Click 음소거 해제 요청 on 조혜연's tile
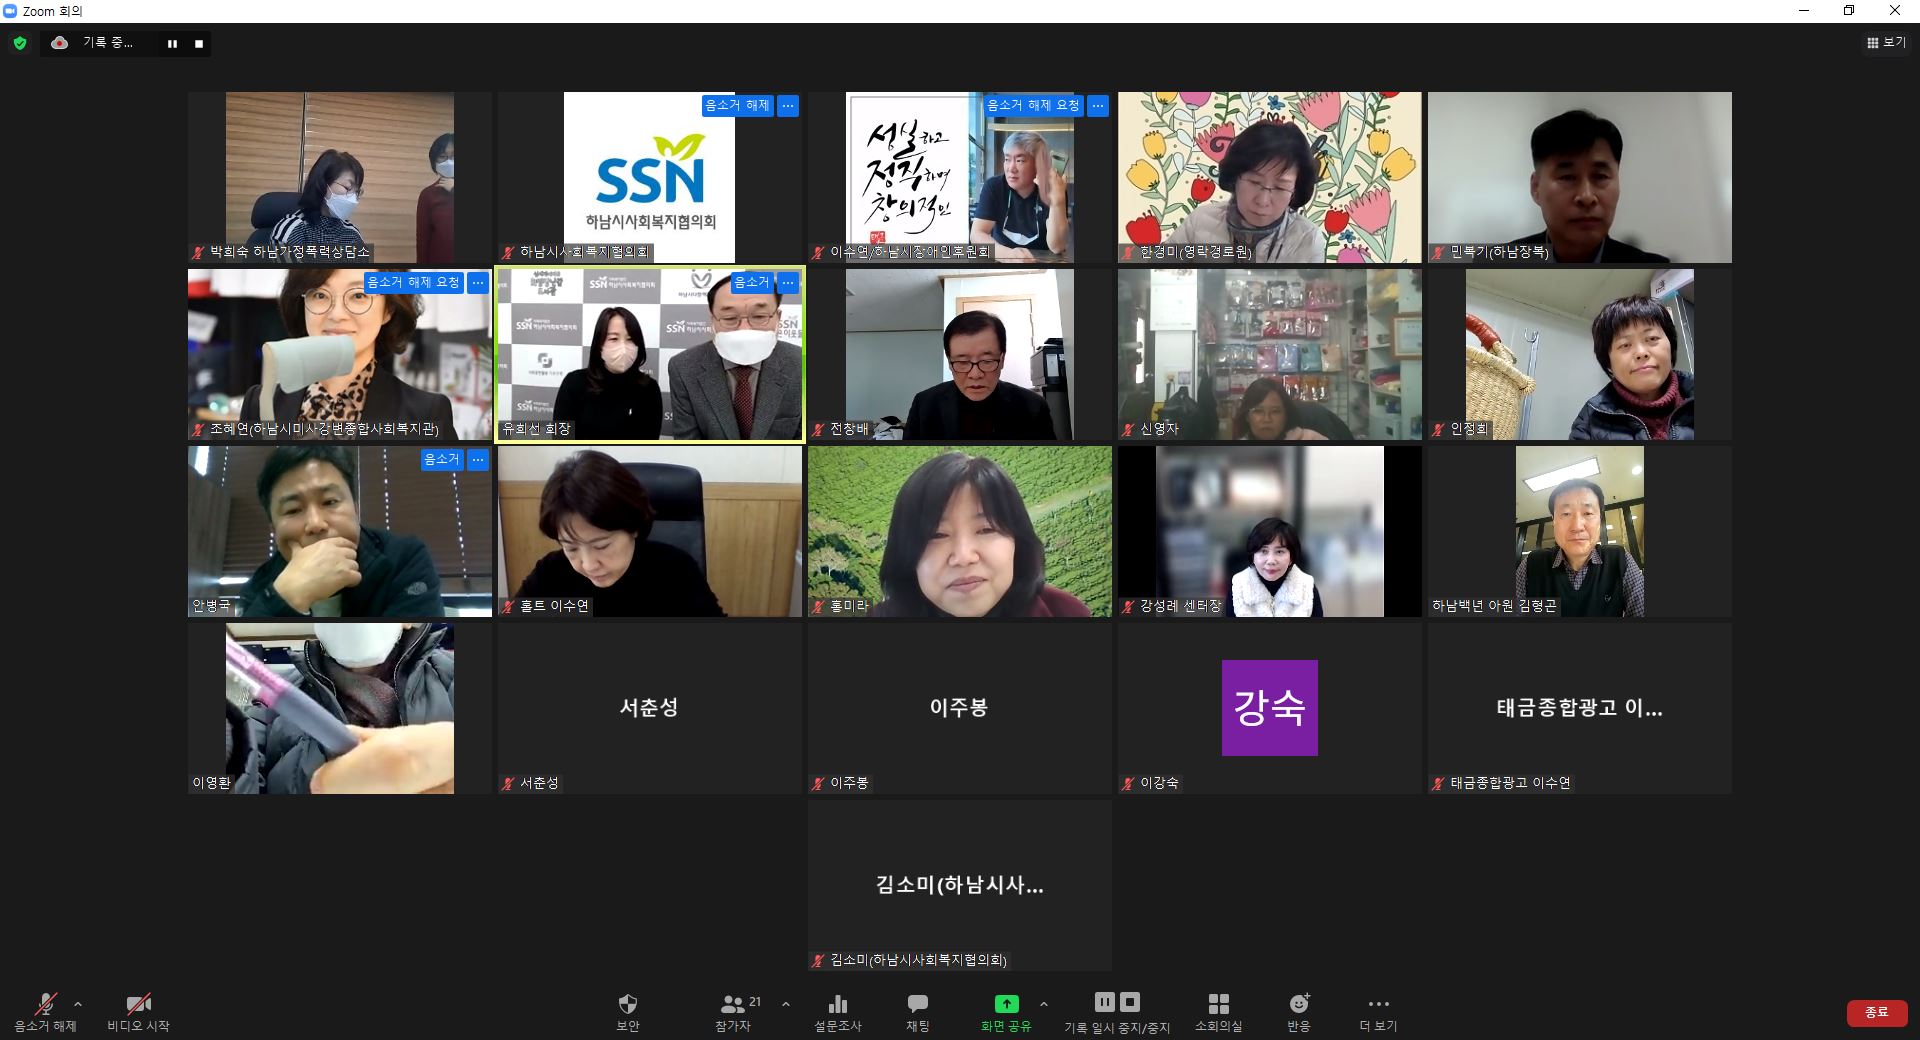Image resolution: width=1920 pixels, height=1040 pixels. coord(413,283)
